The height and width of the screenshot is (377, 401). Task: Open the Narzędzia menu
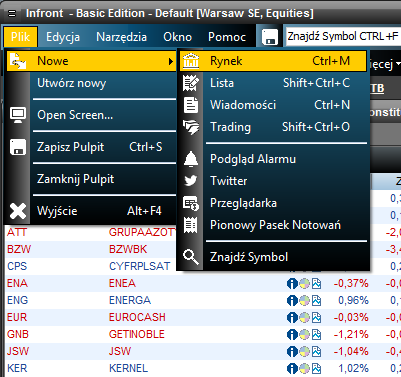(x=121, y=37)
